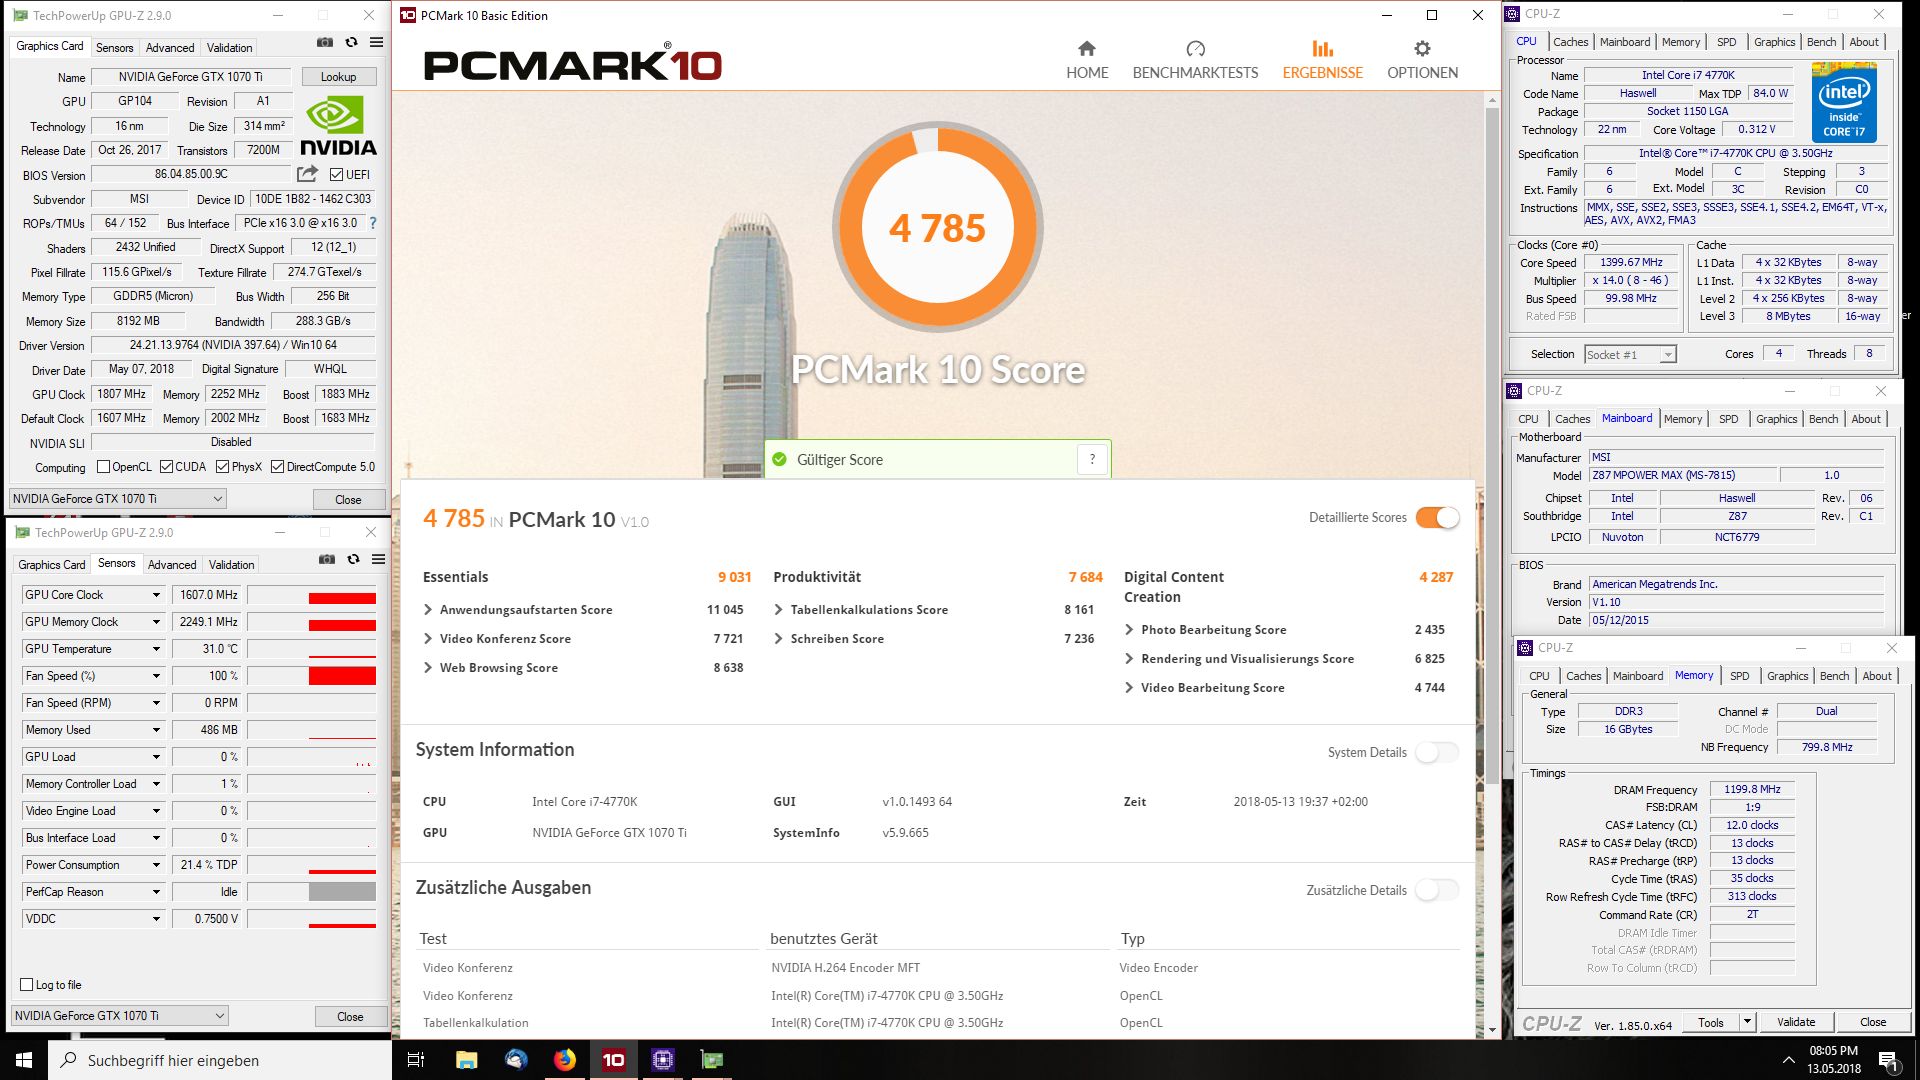Click Close button in GPU-Z Sensors window
This screenshot has height=1080, width=1920.
(x=350, y=1016)
